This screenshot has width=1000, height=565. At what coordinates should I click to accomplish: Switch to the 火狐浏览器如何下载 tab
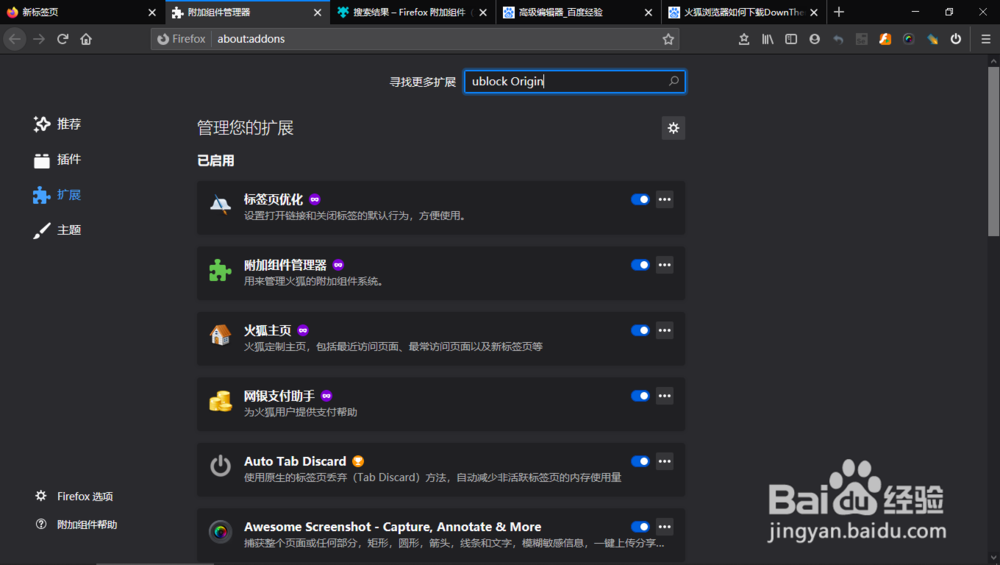coord(744,12)
